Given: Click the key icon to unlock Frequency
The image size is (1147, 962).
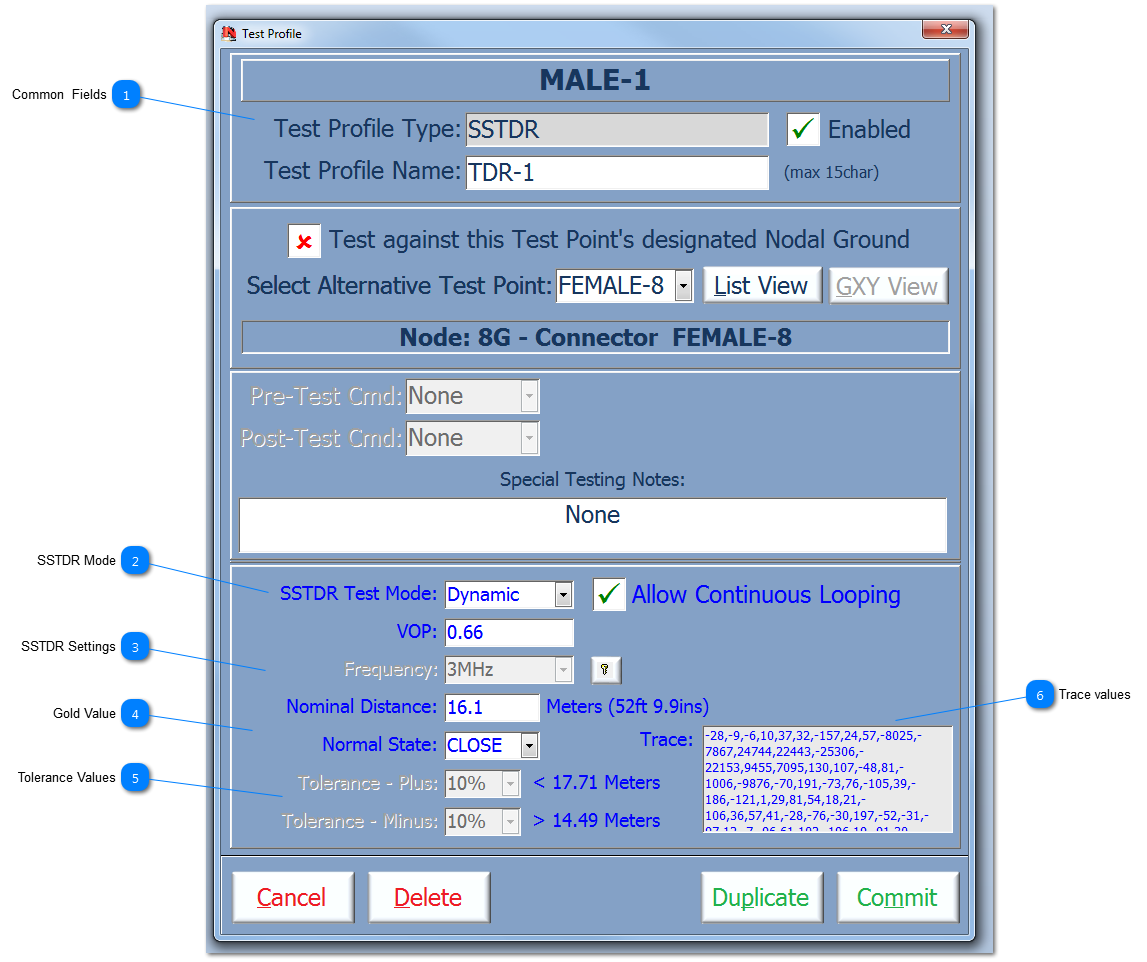Looking at the screenshot, I should point(605,670).
